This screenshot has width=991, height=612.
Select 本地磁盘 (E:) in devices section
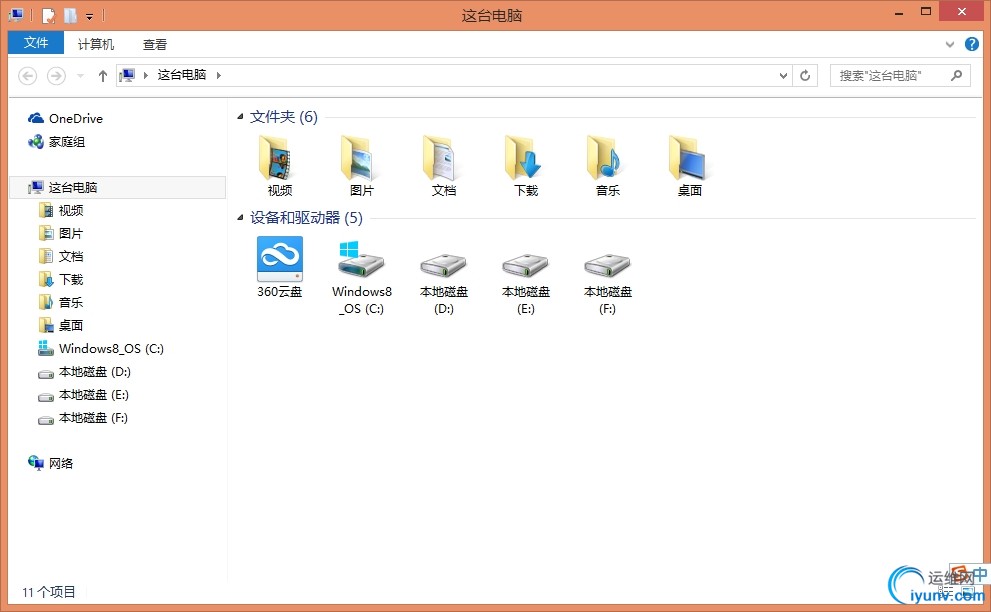[x=526, y=281]
